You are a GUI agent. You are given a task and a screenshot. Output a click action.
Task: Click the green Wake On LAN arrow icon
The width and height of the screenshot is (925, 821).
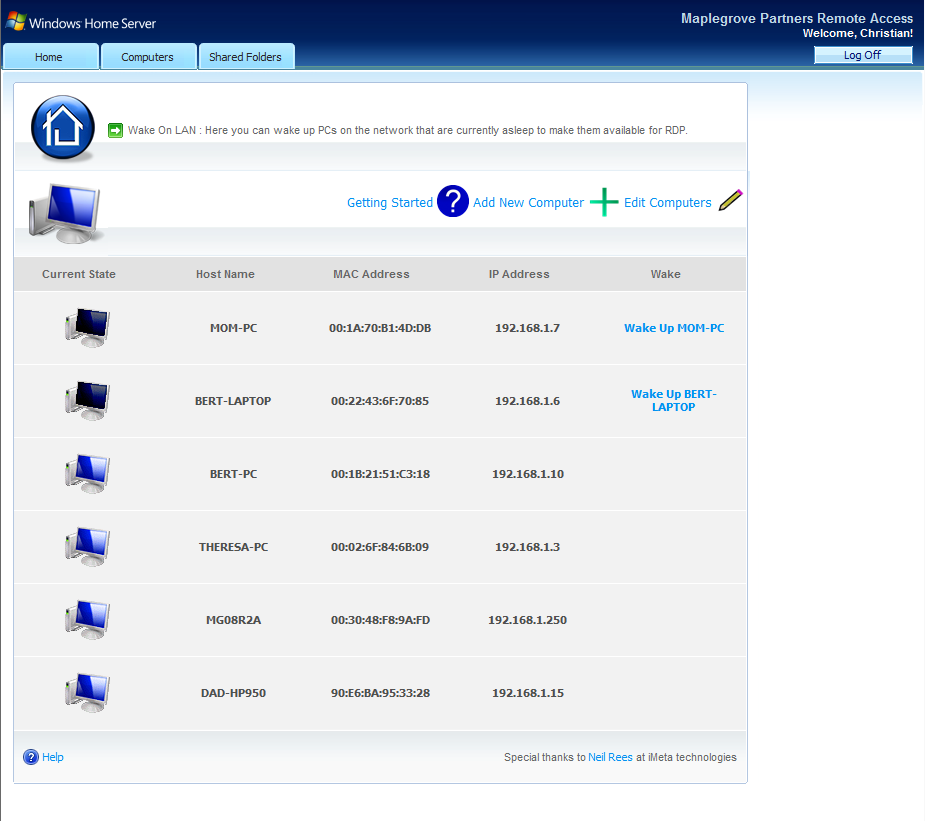(115, 130)
